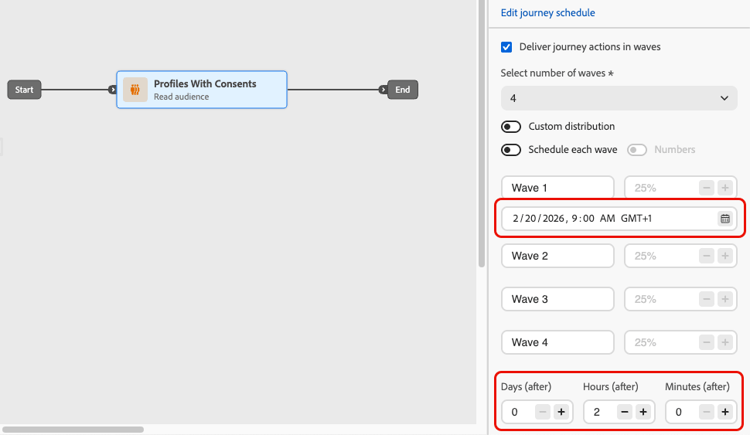The height and width of the screenshot is (435, 750).
Task: Click minus on Wave 2 percentage
Action: coord(706,256)
